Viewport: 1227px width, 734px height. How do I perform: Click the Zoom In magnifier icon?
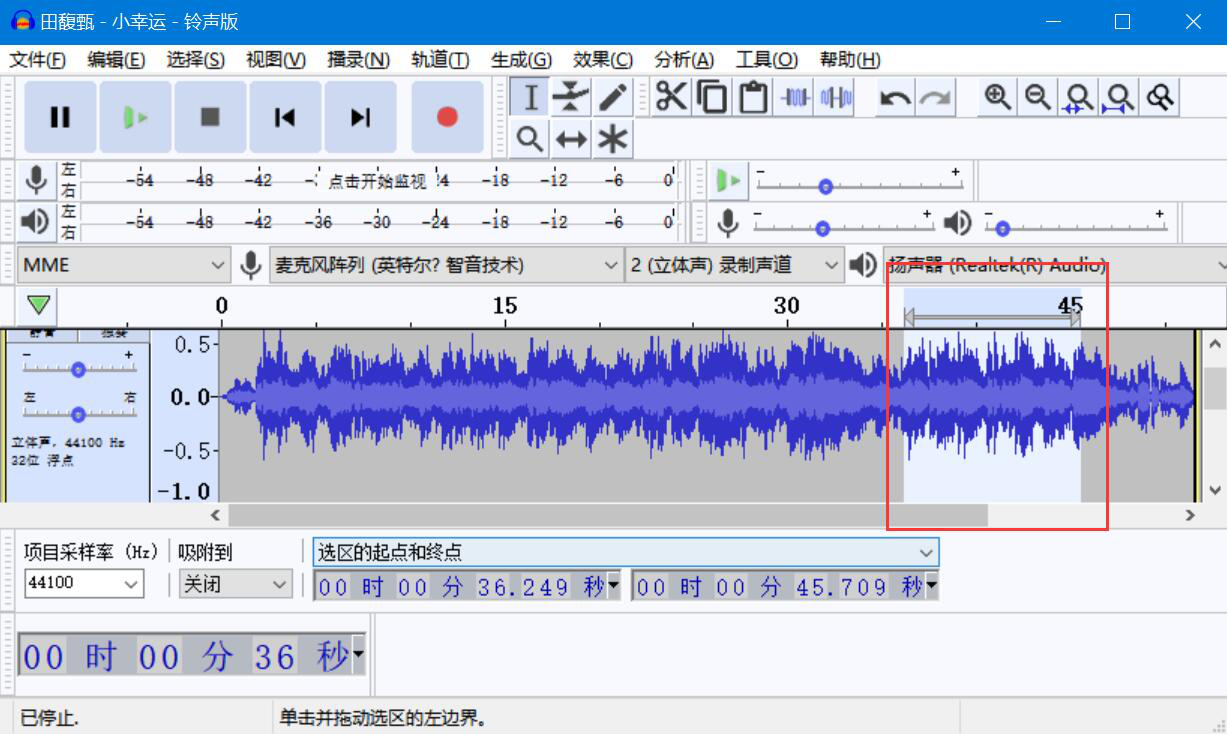(x=997, y=97)
